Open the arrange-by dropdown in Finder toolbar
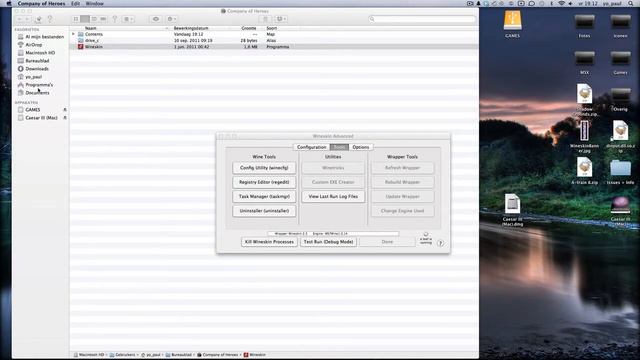The height and width of the screenshot is (360, 640). click(x=128, y=19)
